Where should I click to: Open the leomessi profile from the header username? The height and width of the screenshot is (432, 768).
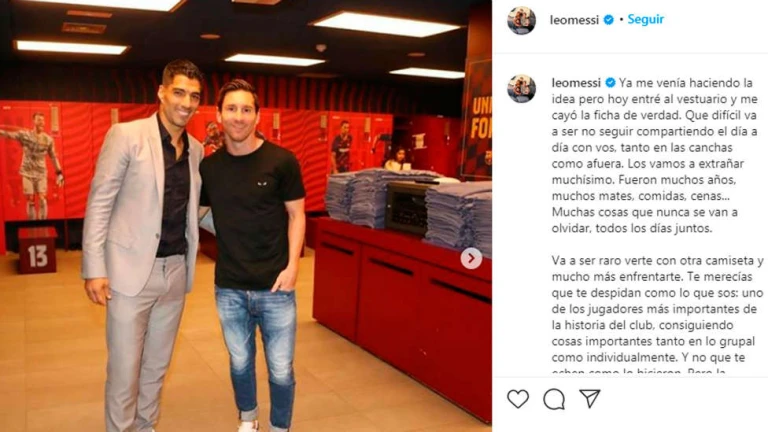574,20
